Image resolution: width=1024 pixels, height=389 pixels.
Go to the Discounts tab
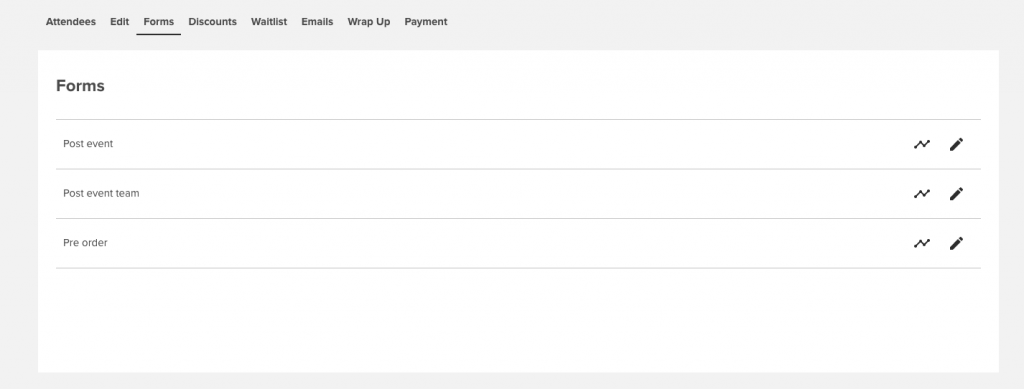point(212,22)
